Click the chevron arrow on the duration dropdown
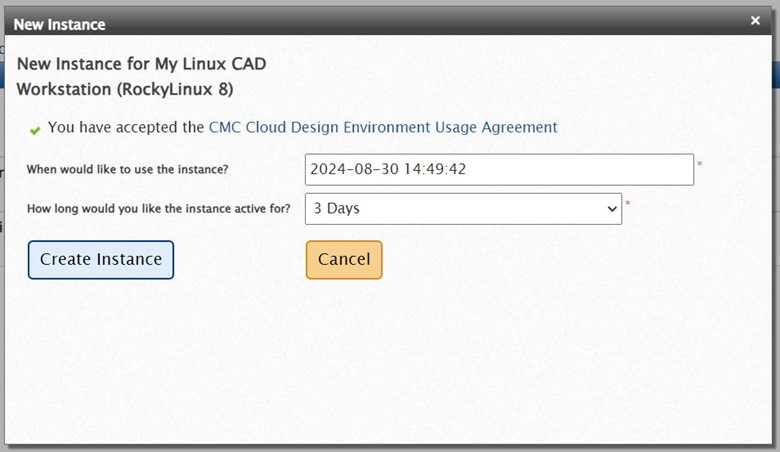The image size is (780, 452). (x=612, y=209)
